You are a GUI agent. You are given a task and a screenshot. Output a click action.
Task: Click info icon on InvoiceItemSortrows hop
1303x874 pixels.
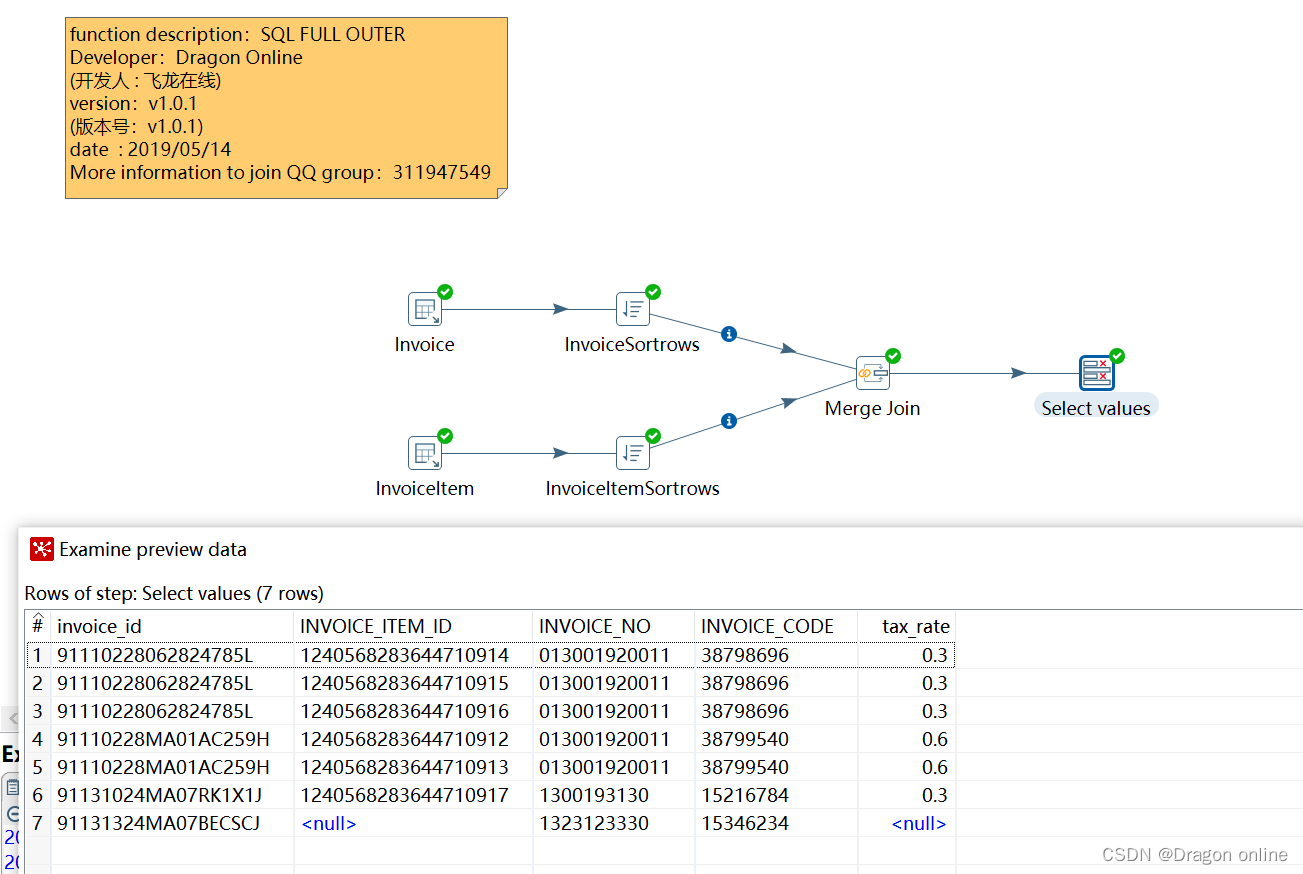pyautogui.click(x=729, y=421)
